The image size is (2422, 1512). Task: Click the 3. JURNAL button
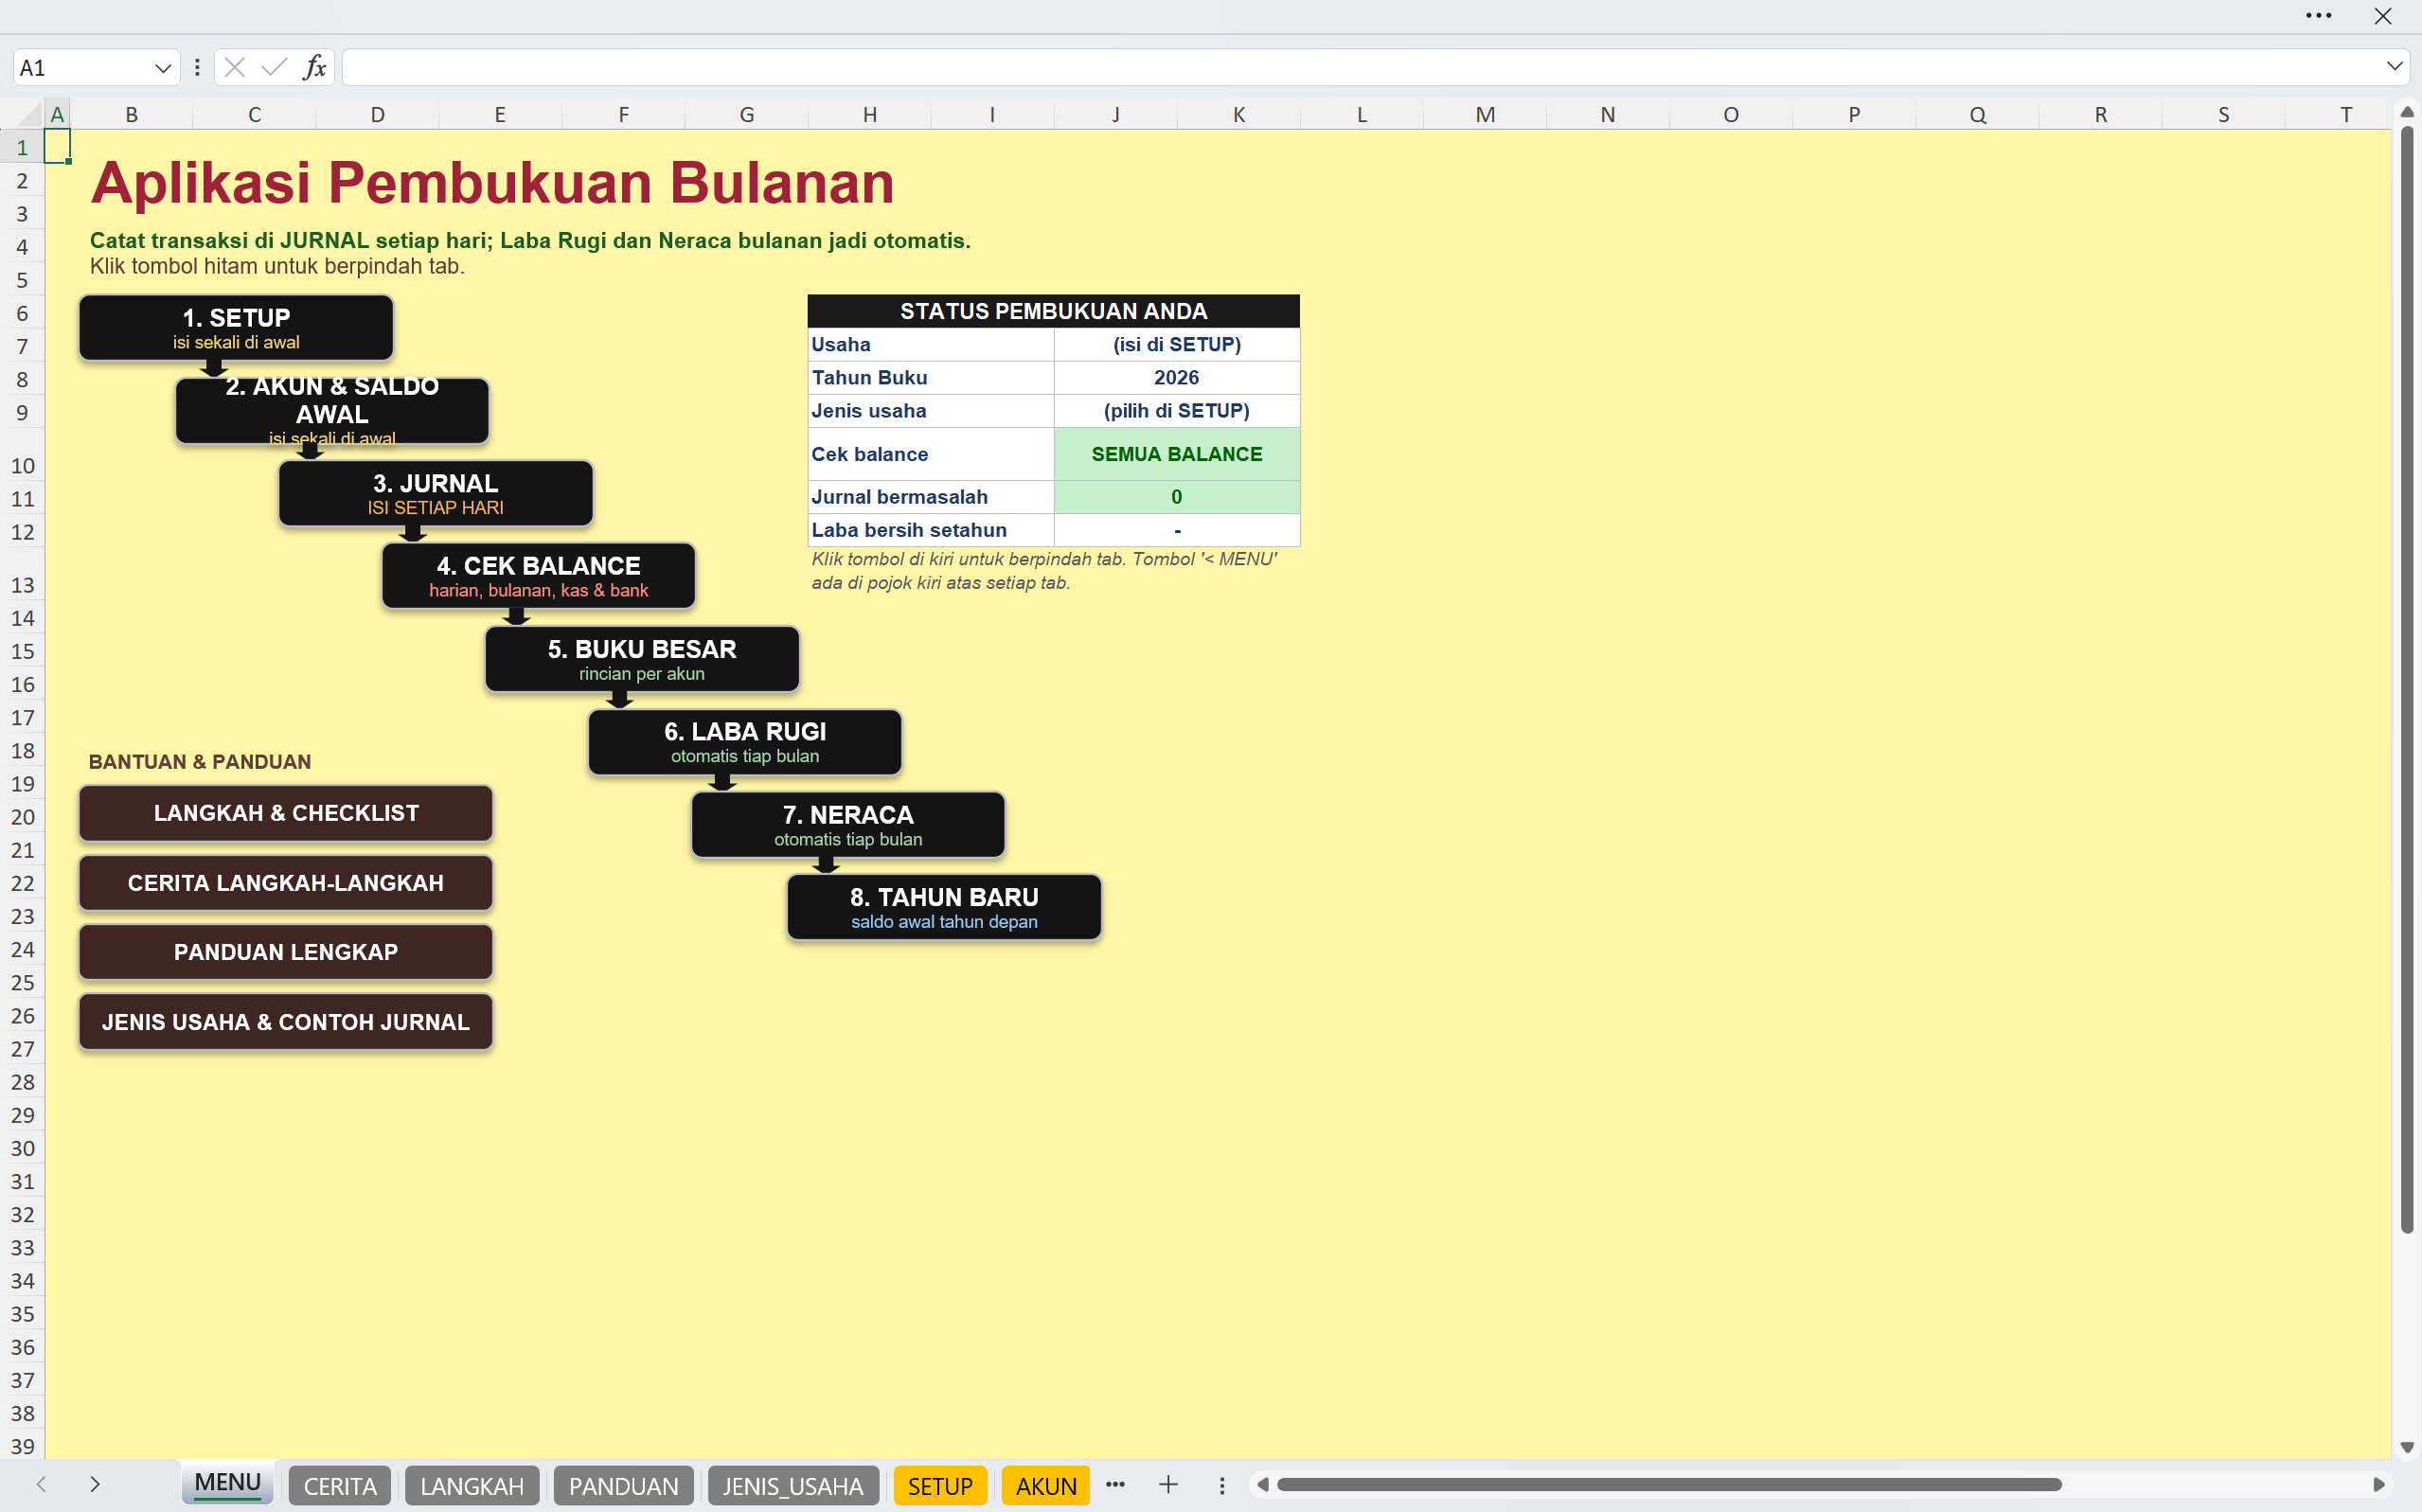coord(436,494)
